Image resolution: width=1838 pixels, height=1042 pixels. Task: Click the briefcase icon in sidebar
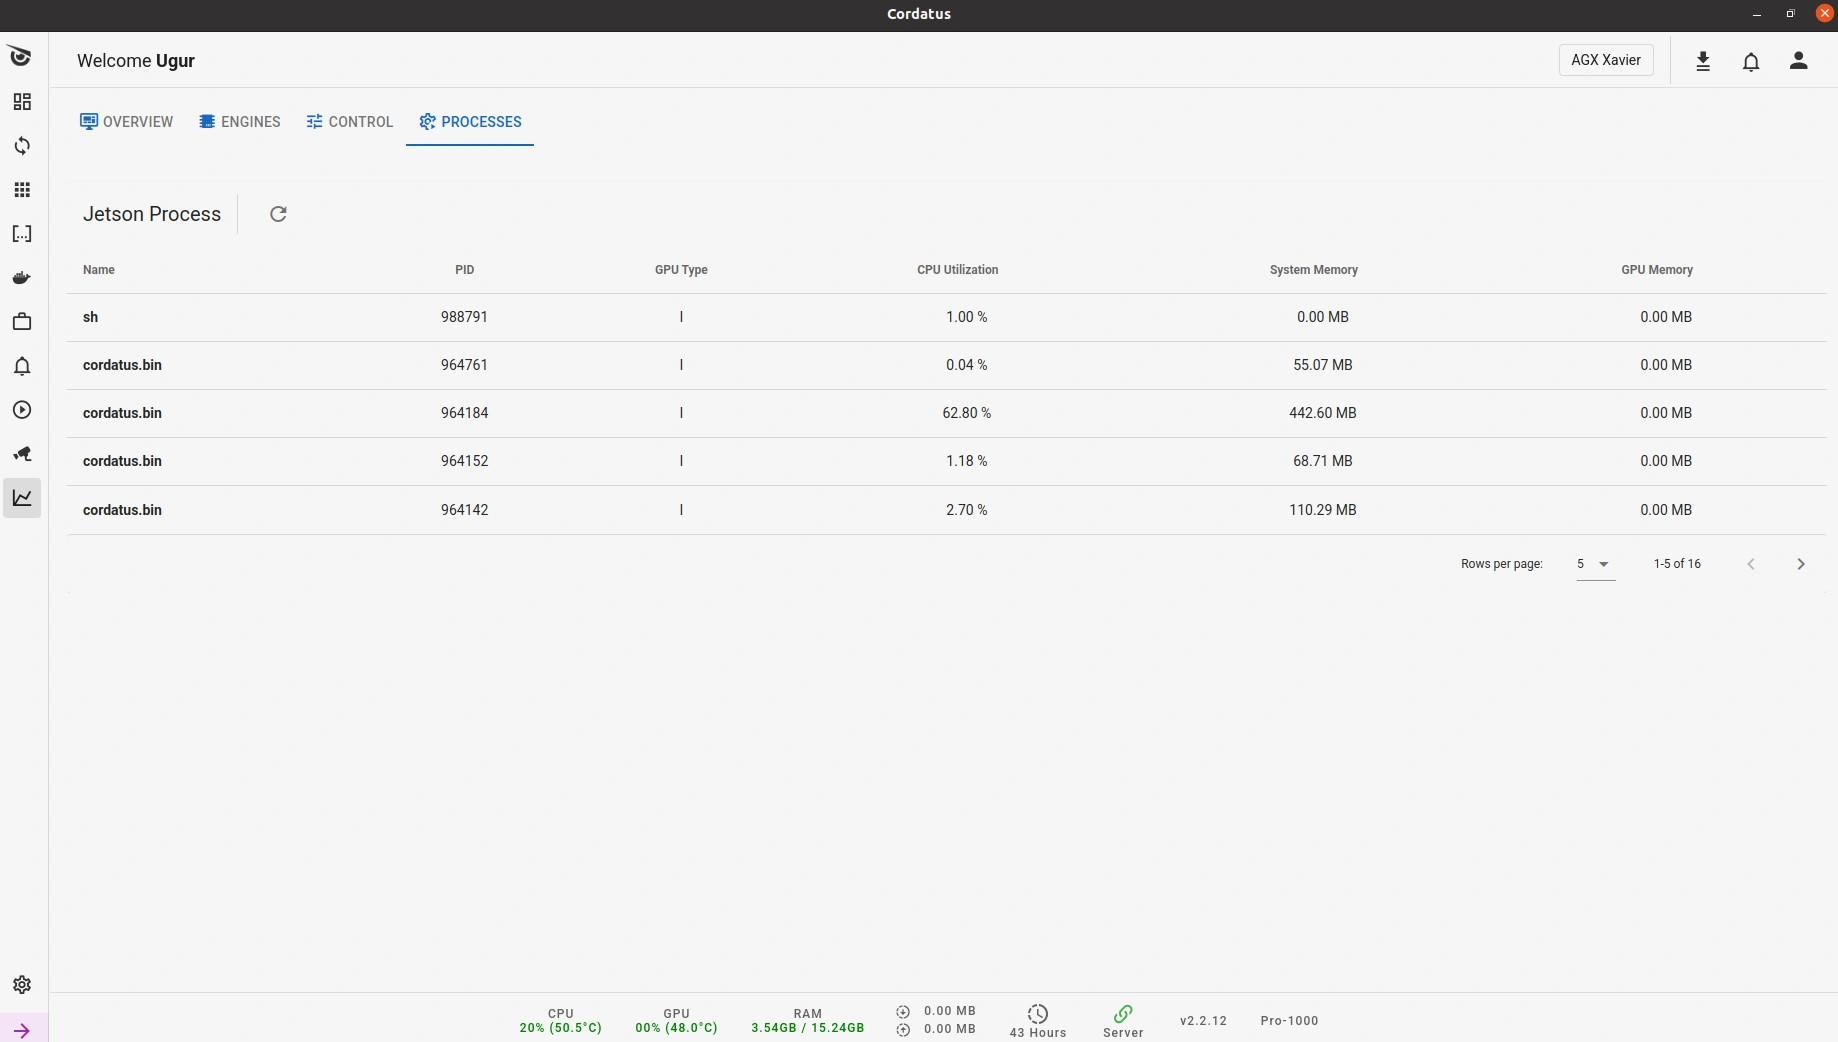tap(22, 322)
